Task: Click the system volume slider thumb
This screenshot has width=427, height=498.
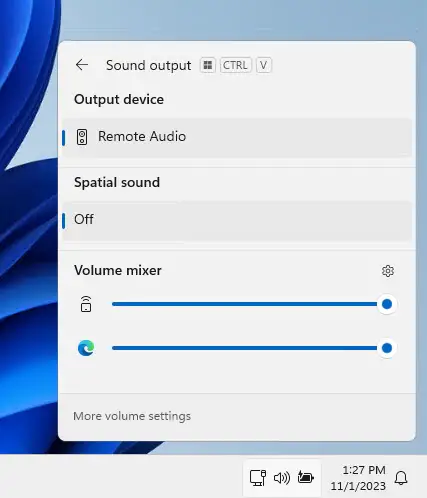Action: pos(387,304)
